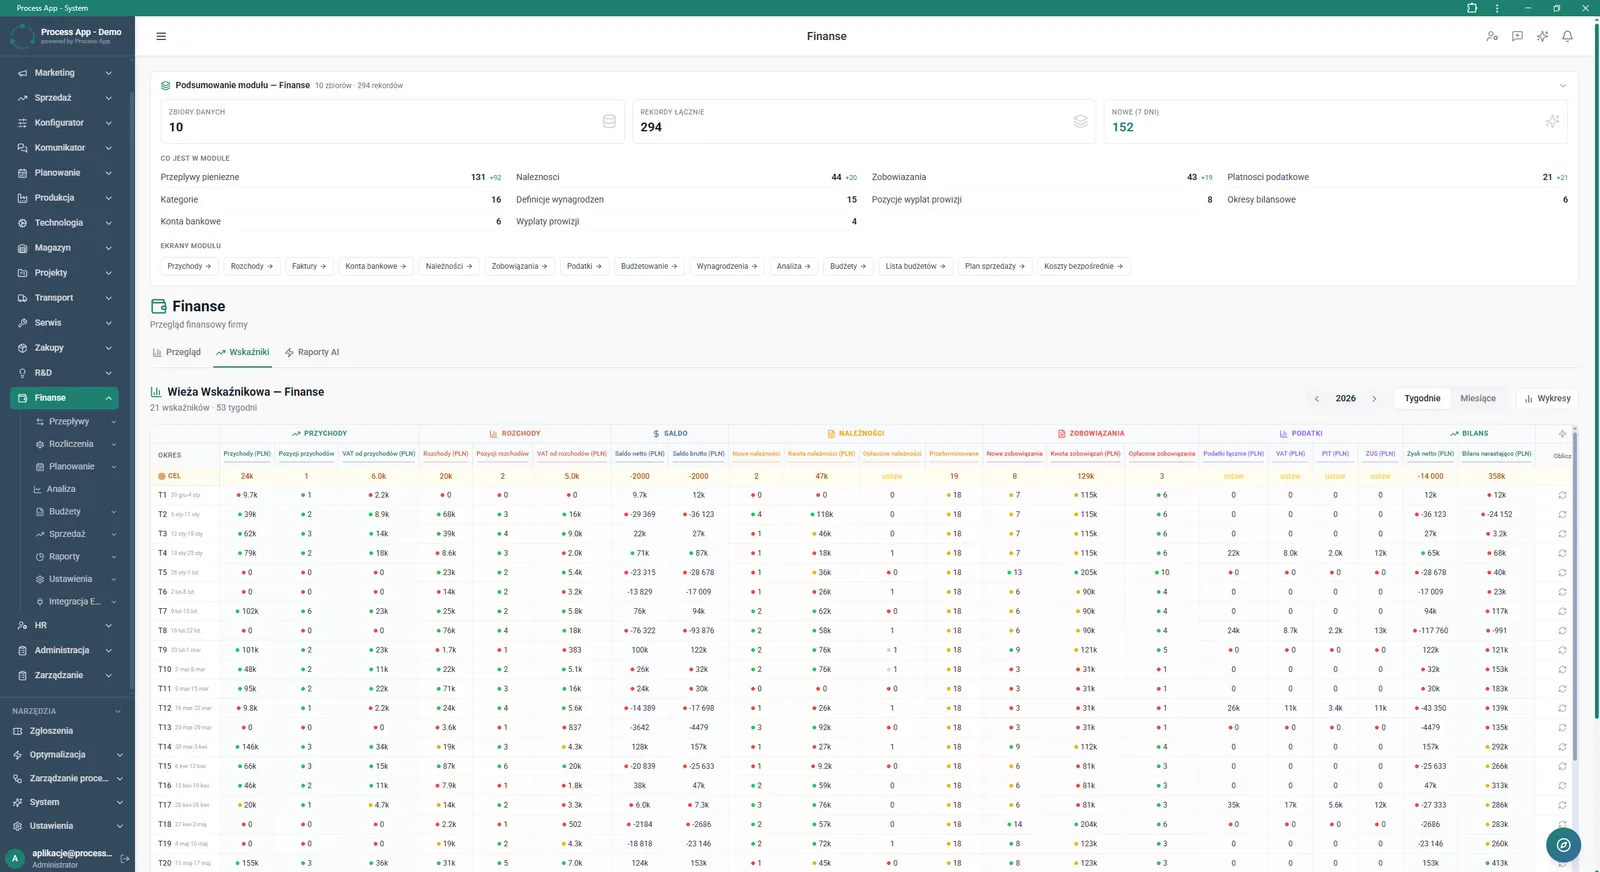Click Przepływy pieniężne summary row
Viewport: 1600px width, 872px height.
coord(331,177)
